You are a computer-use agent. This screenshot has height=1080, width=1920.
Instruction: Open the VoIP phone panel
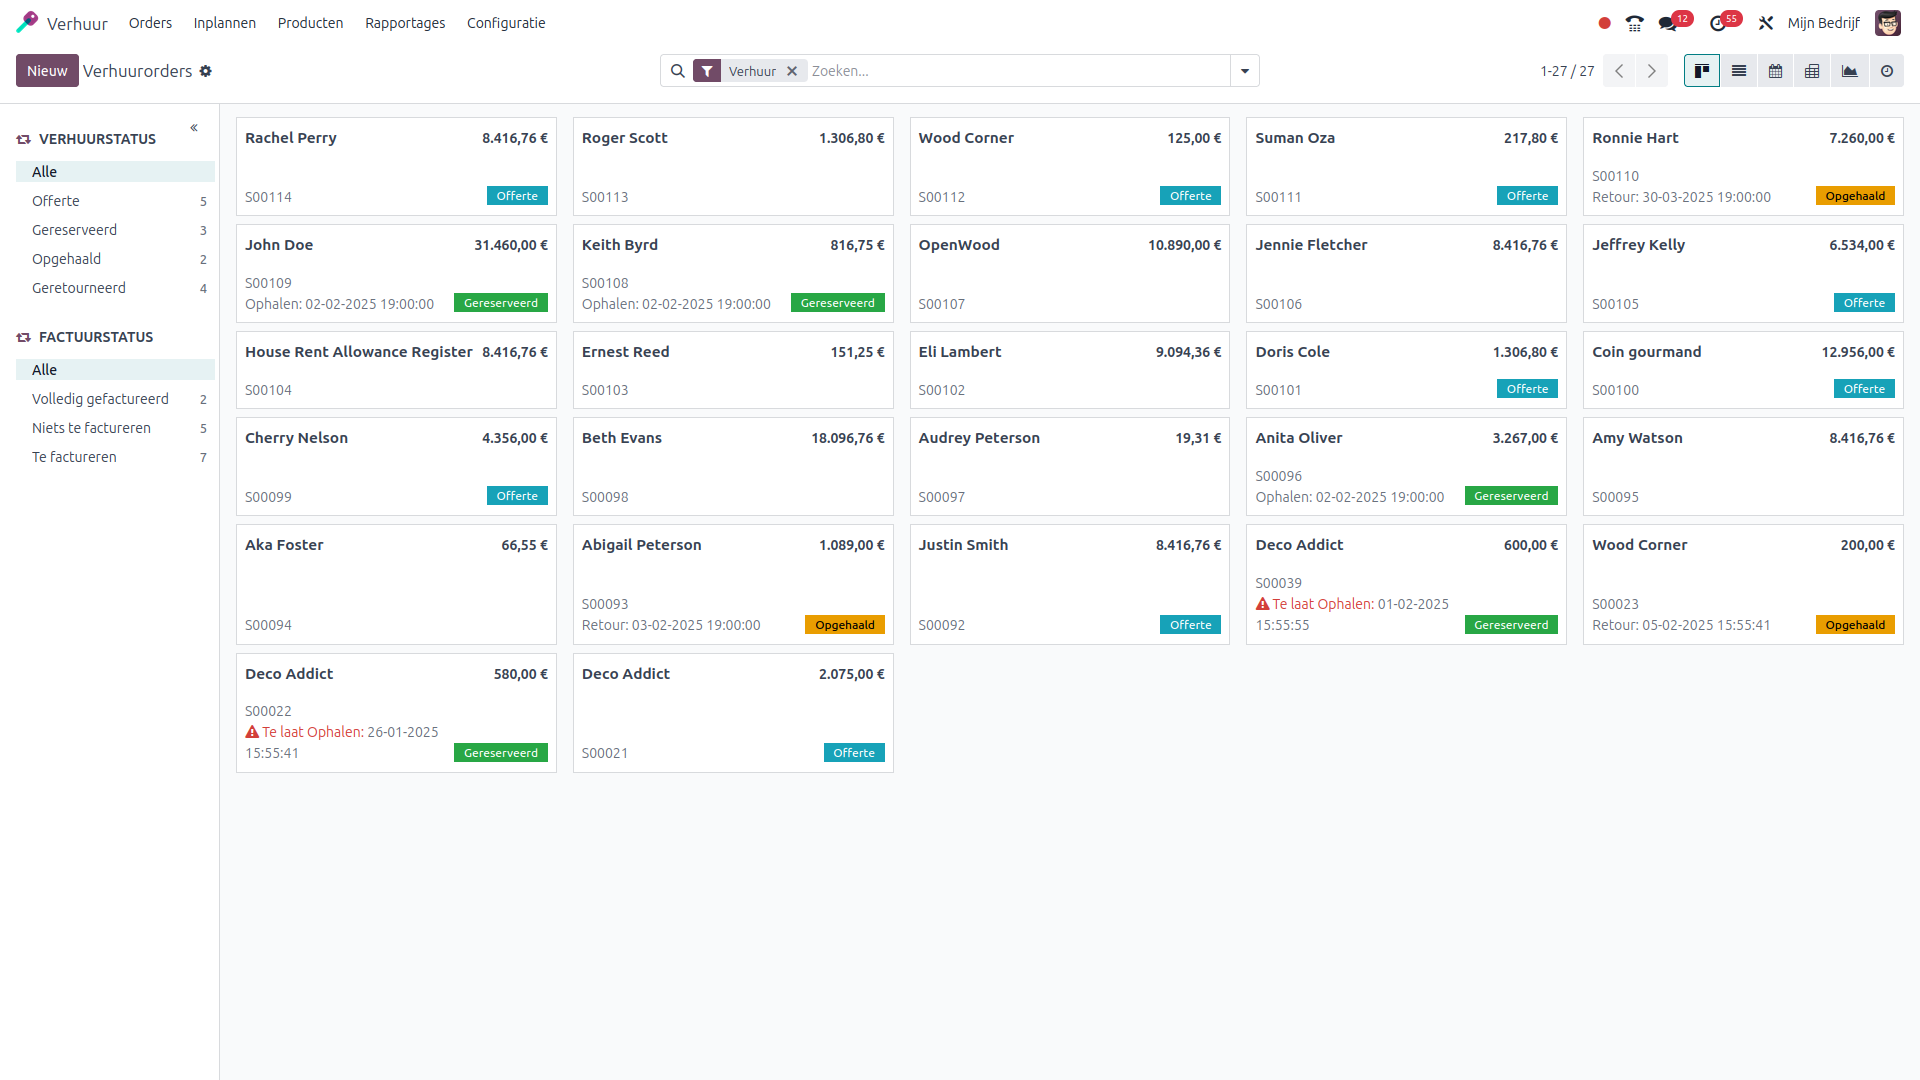coord(1635,21)
